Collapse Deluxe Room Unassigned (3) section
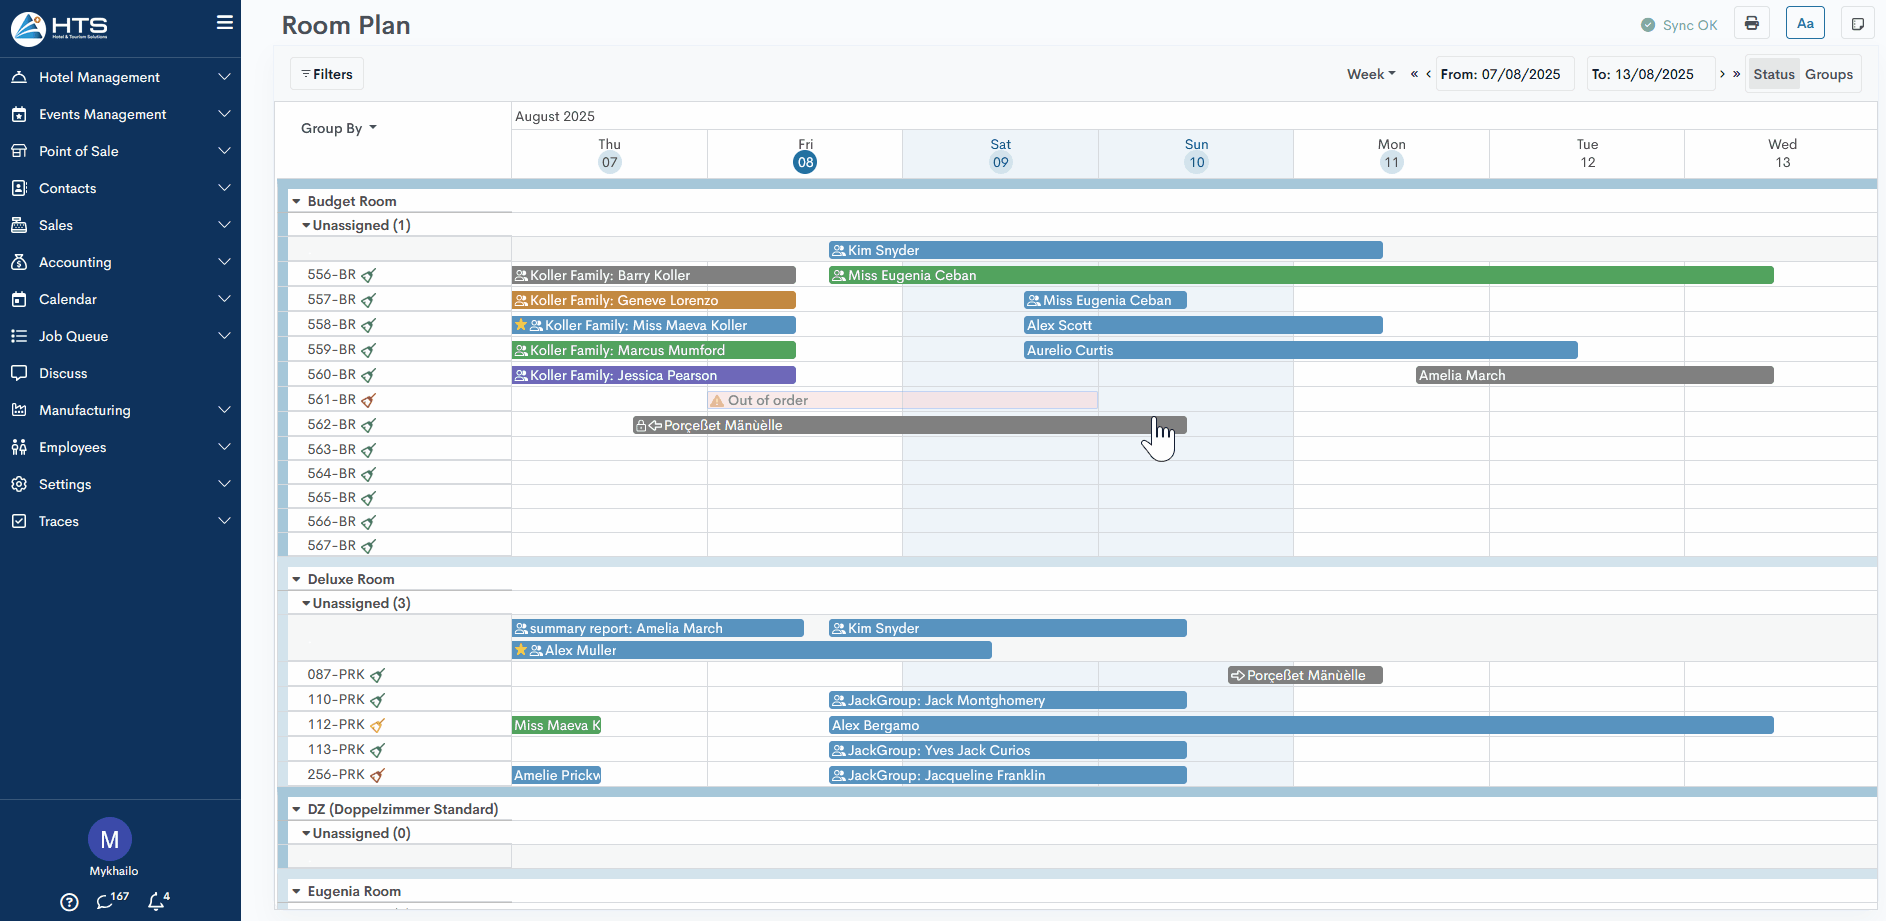The width and height of the screenshot is (1886, 921). point(306,603)
